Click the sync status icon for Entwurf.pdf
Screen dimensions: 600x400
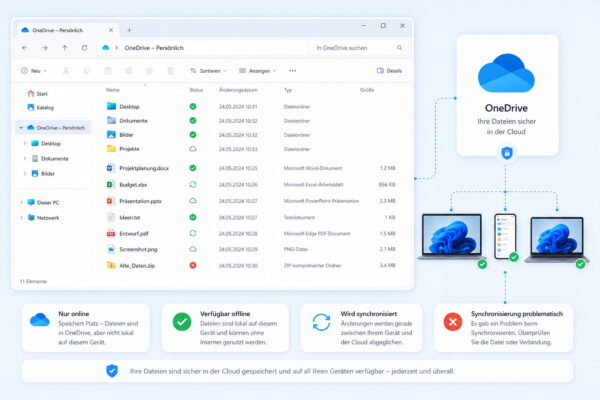193,233
